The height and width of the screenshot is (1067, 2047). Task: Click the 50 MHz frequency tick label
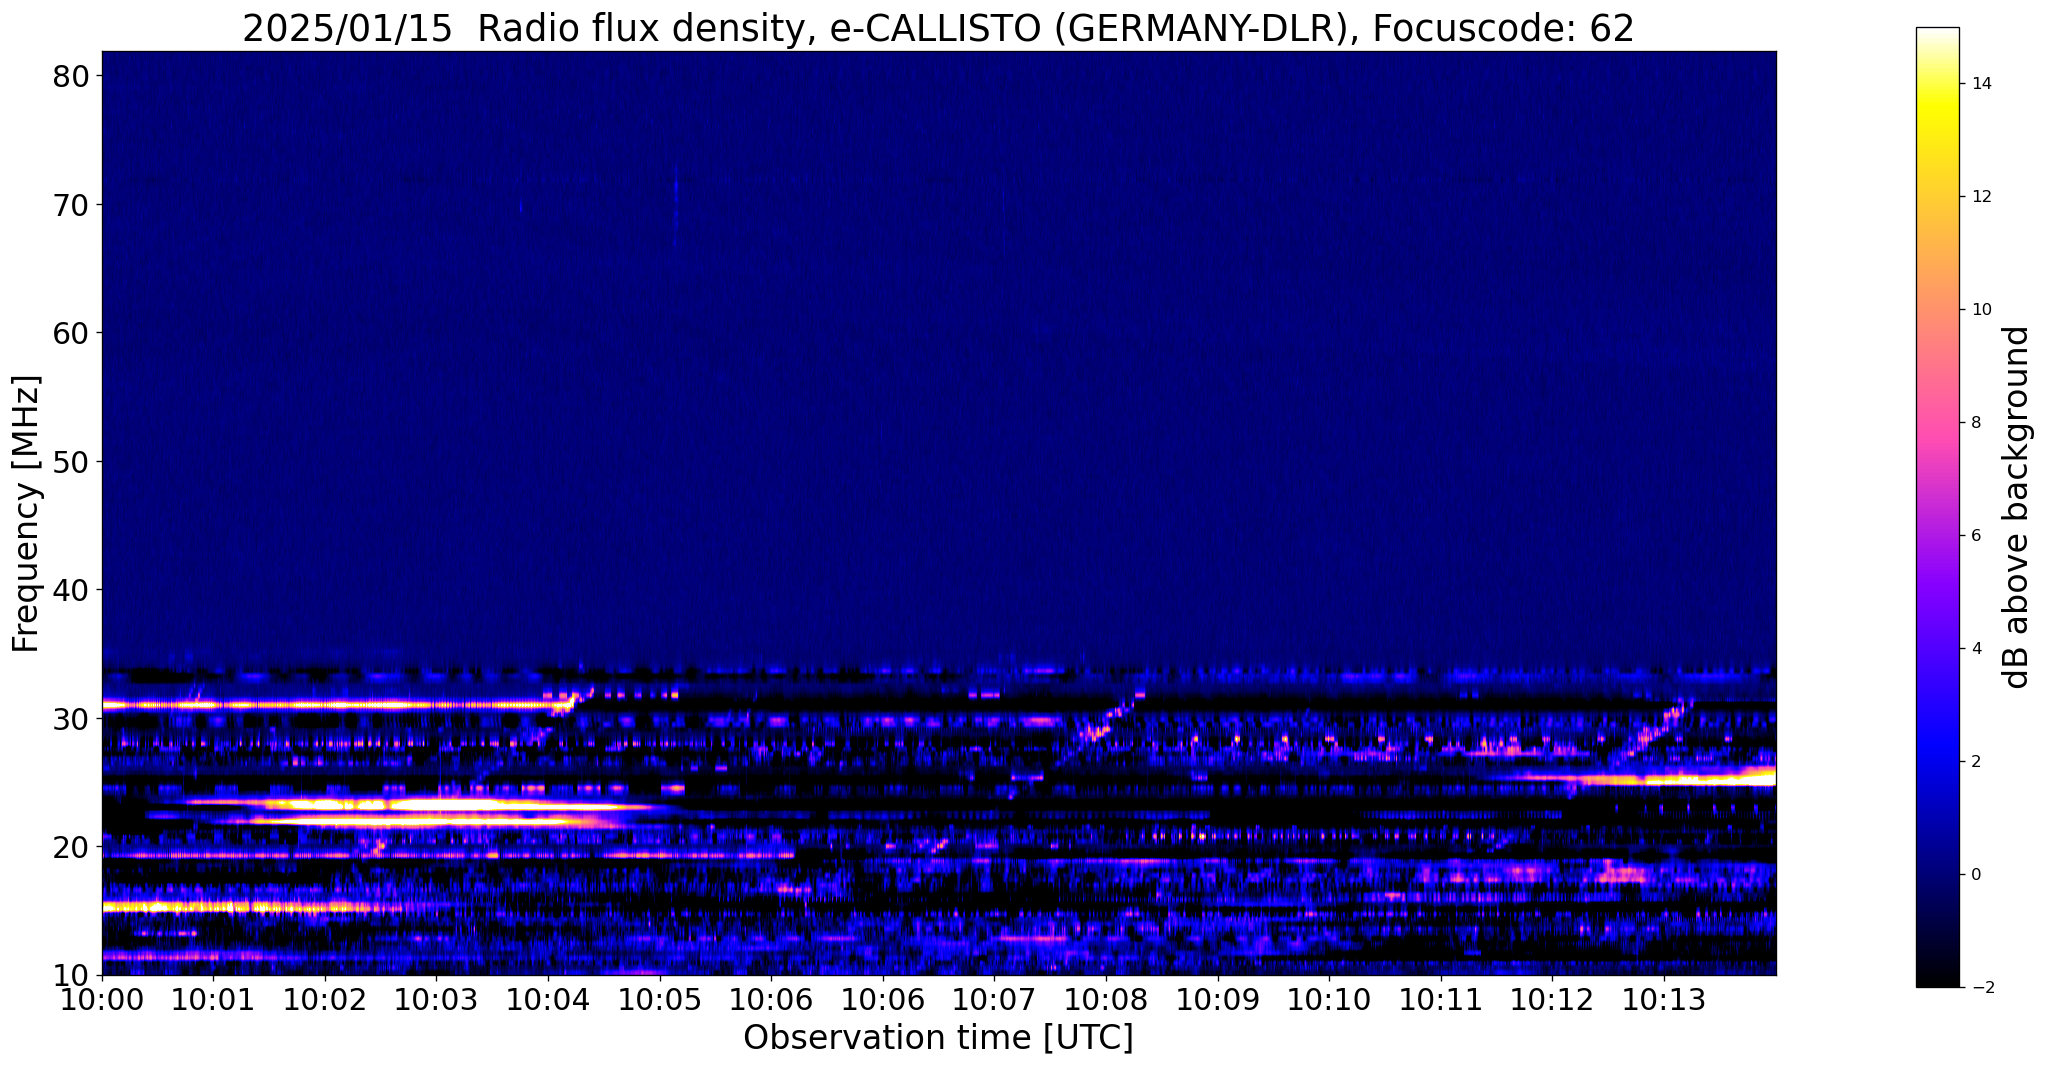coord(72,462)
